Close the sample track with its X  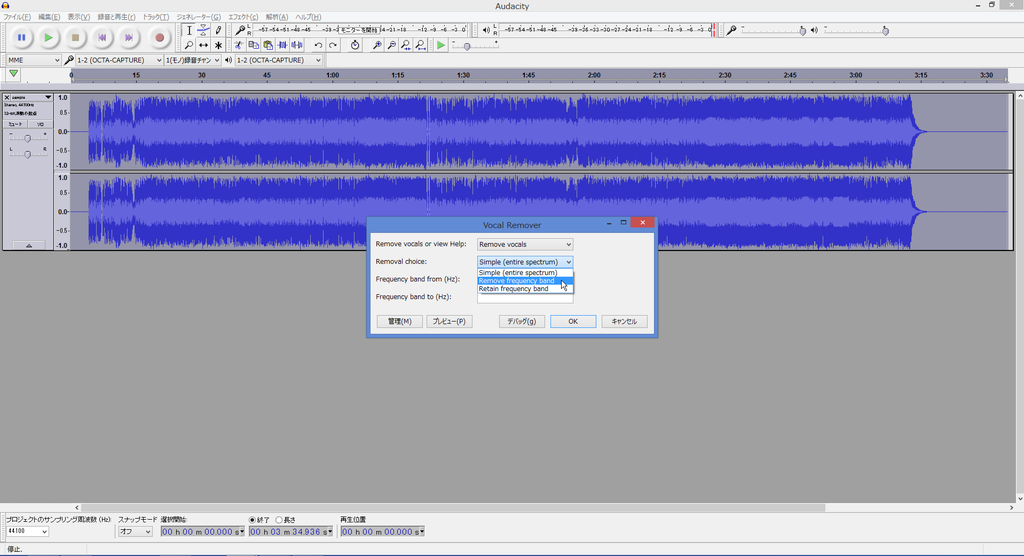pos(7,97)
